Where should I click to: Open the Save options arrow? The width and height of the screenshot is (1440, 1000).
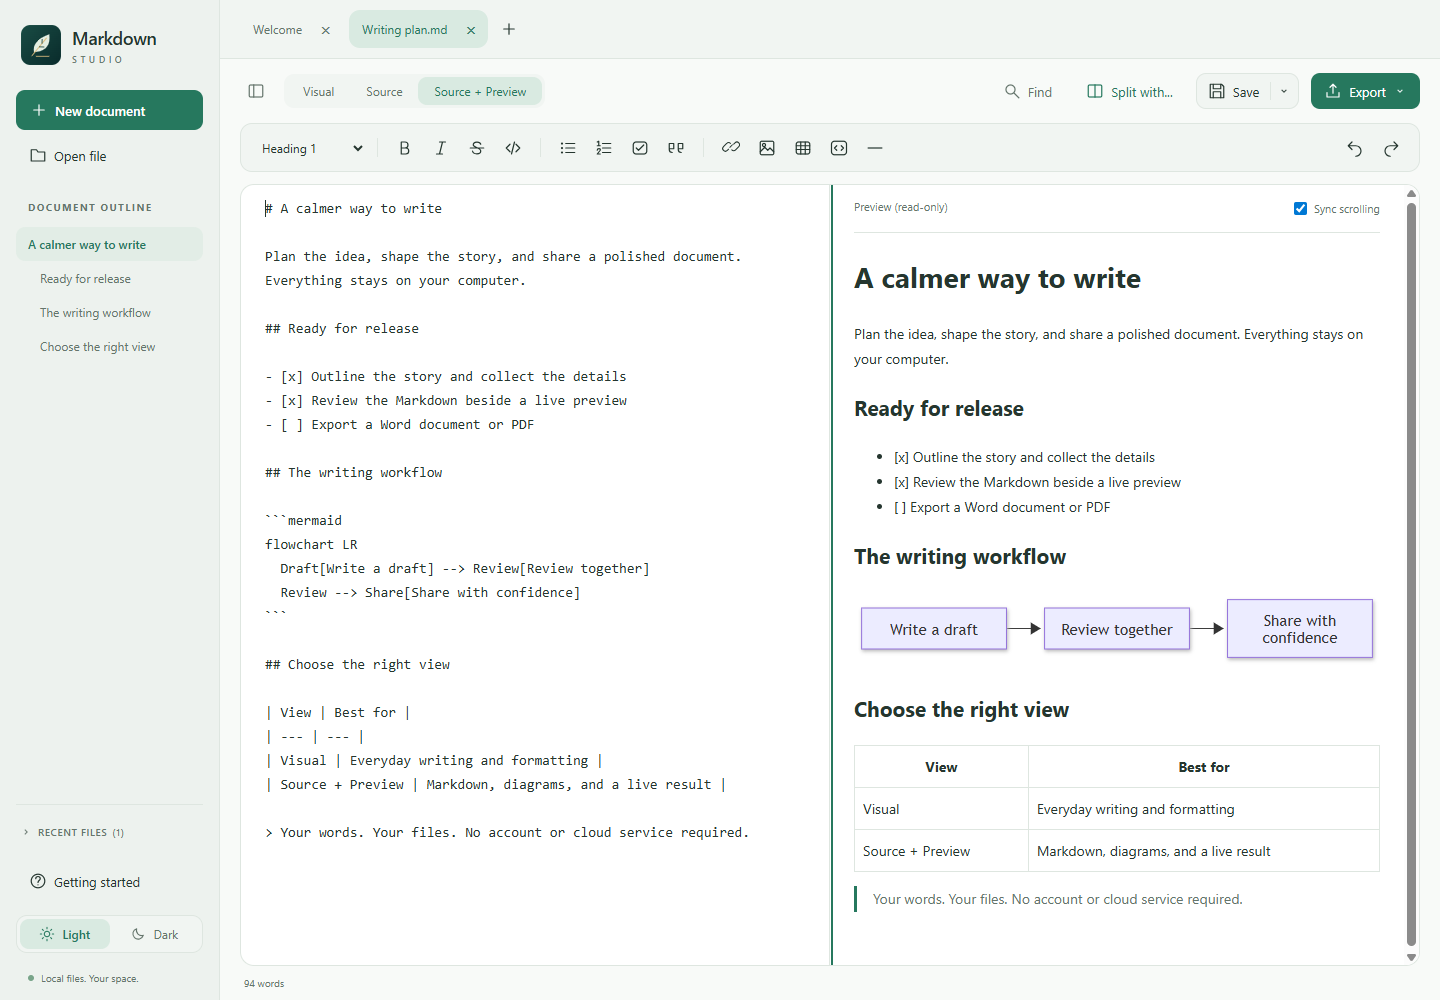[1284, 91]
